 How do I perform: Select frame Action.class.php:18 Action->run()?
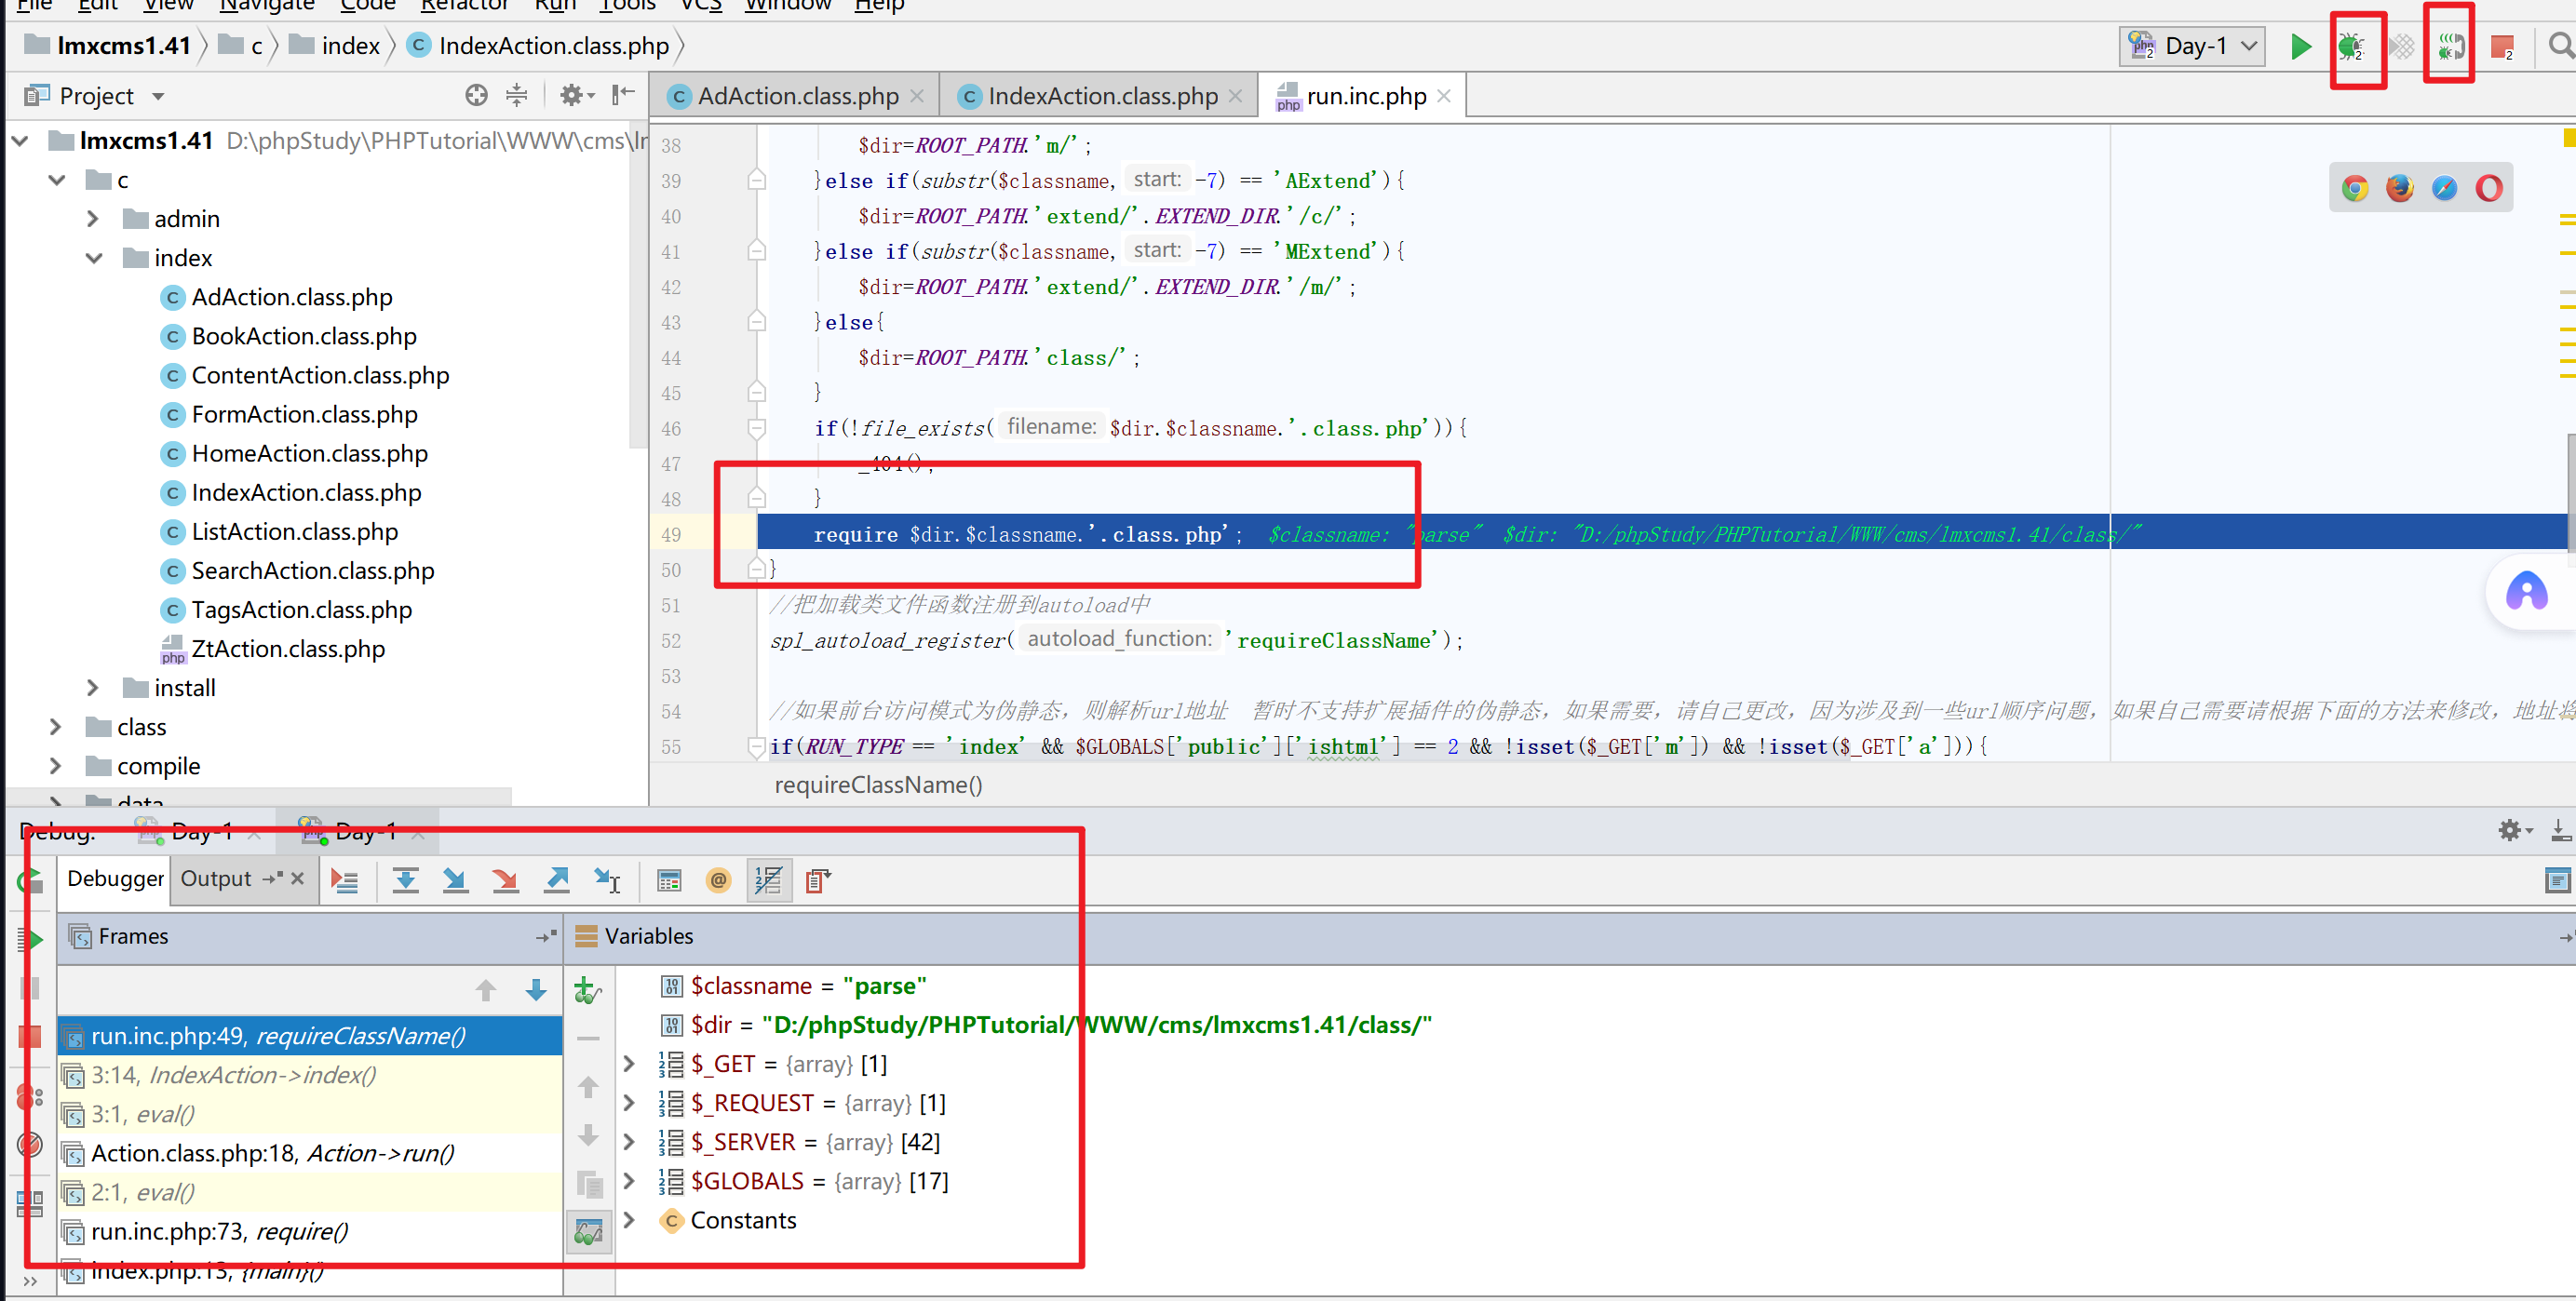(x=311, y=1153)
